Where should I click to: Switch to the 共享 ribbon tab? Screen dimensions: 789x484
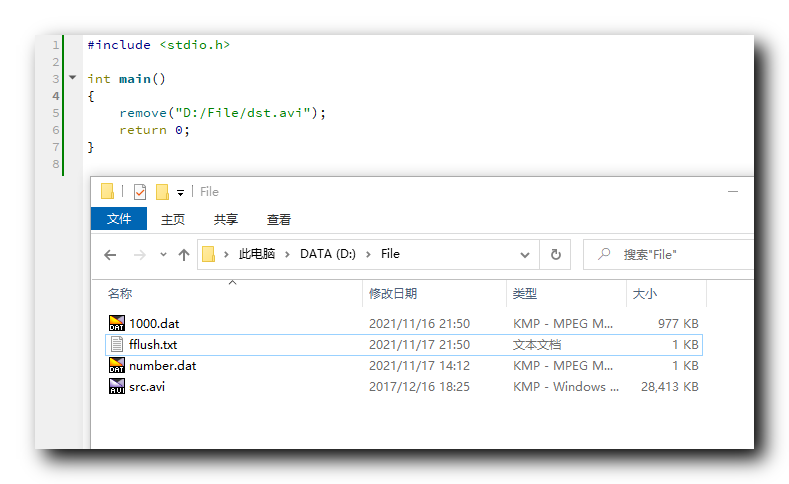click(x=225, y=219)
